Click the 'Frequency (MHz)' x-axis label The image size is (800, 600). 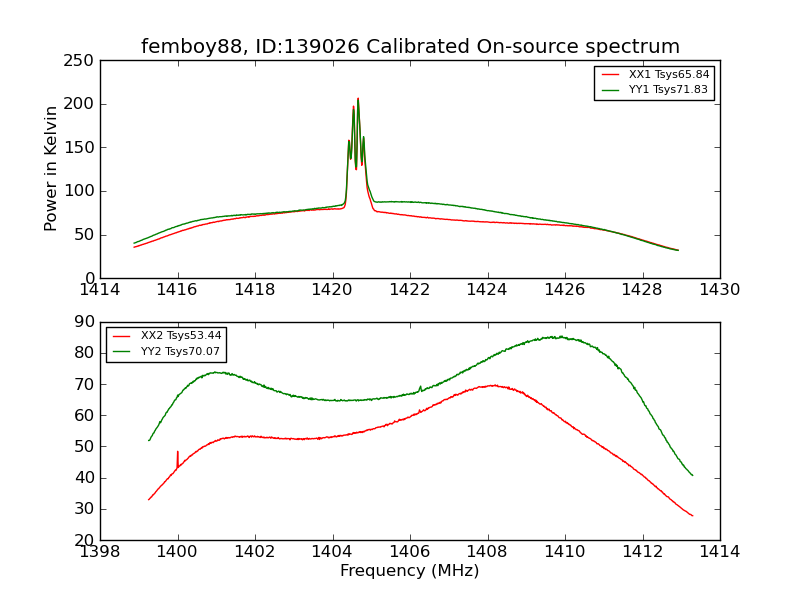[x=410, y=570]
